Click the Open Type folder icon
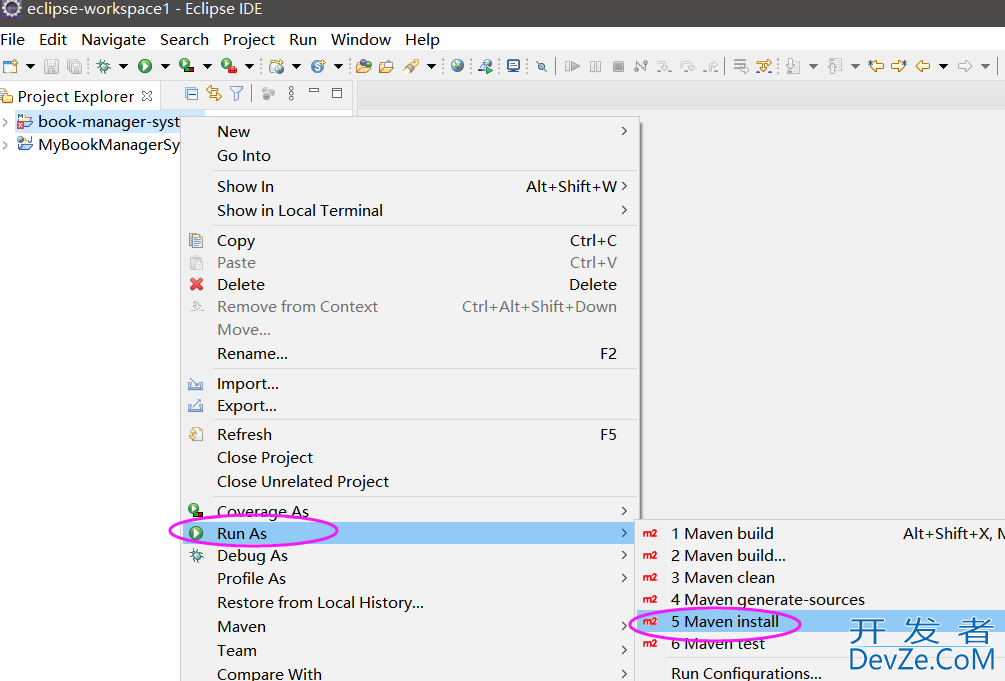The image size is (1005, 681). [364, 66]
